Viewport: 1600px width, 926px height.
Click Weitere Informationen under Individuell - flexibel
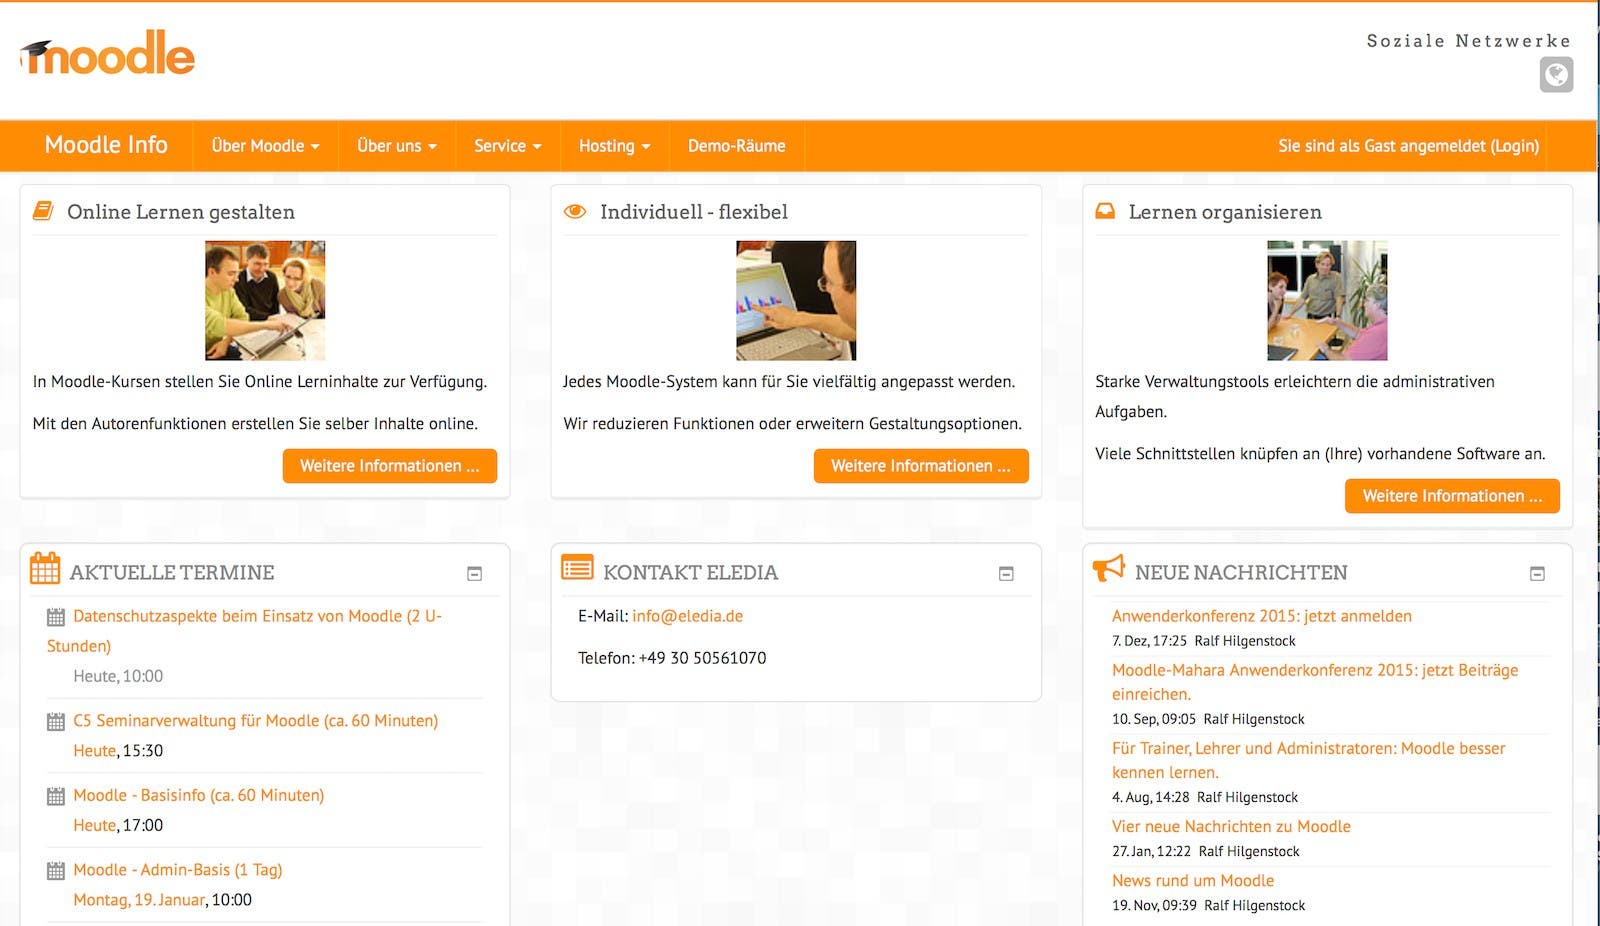coord(921,466)
